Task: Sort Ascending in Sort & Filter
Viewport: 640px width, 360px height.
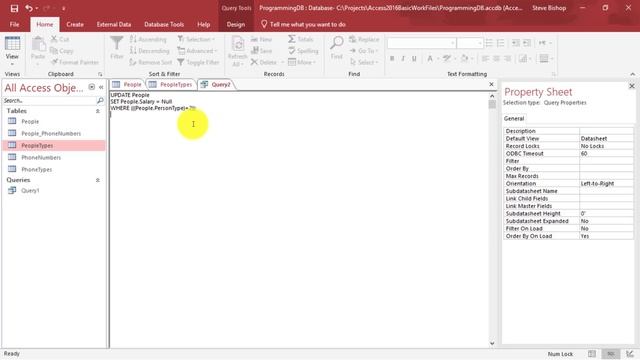Action: pyautogui.click(x=148, y=39)
